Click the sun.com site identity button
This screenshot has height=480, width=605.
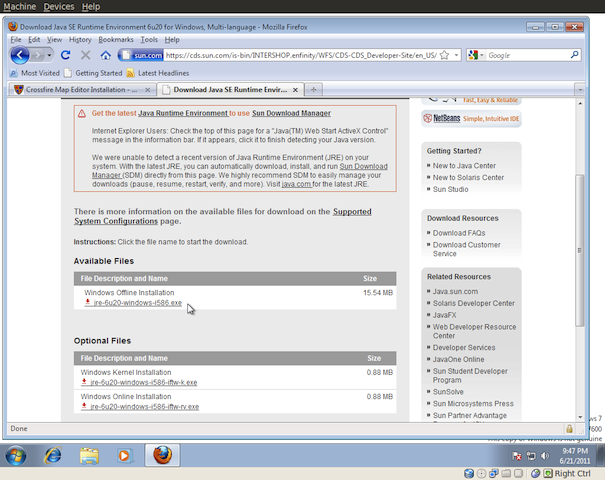pyautogui.click(x=140, y=56)
